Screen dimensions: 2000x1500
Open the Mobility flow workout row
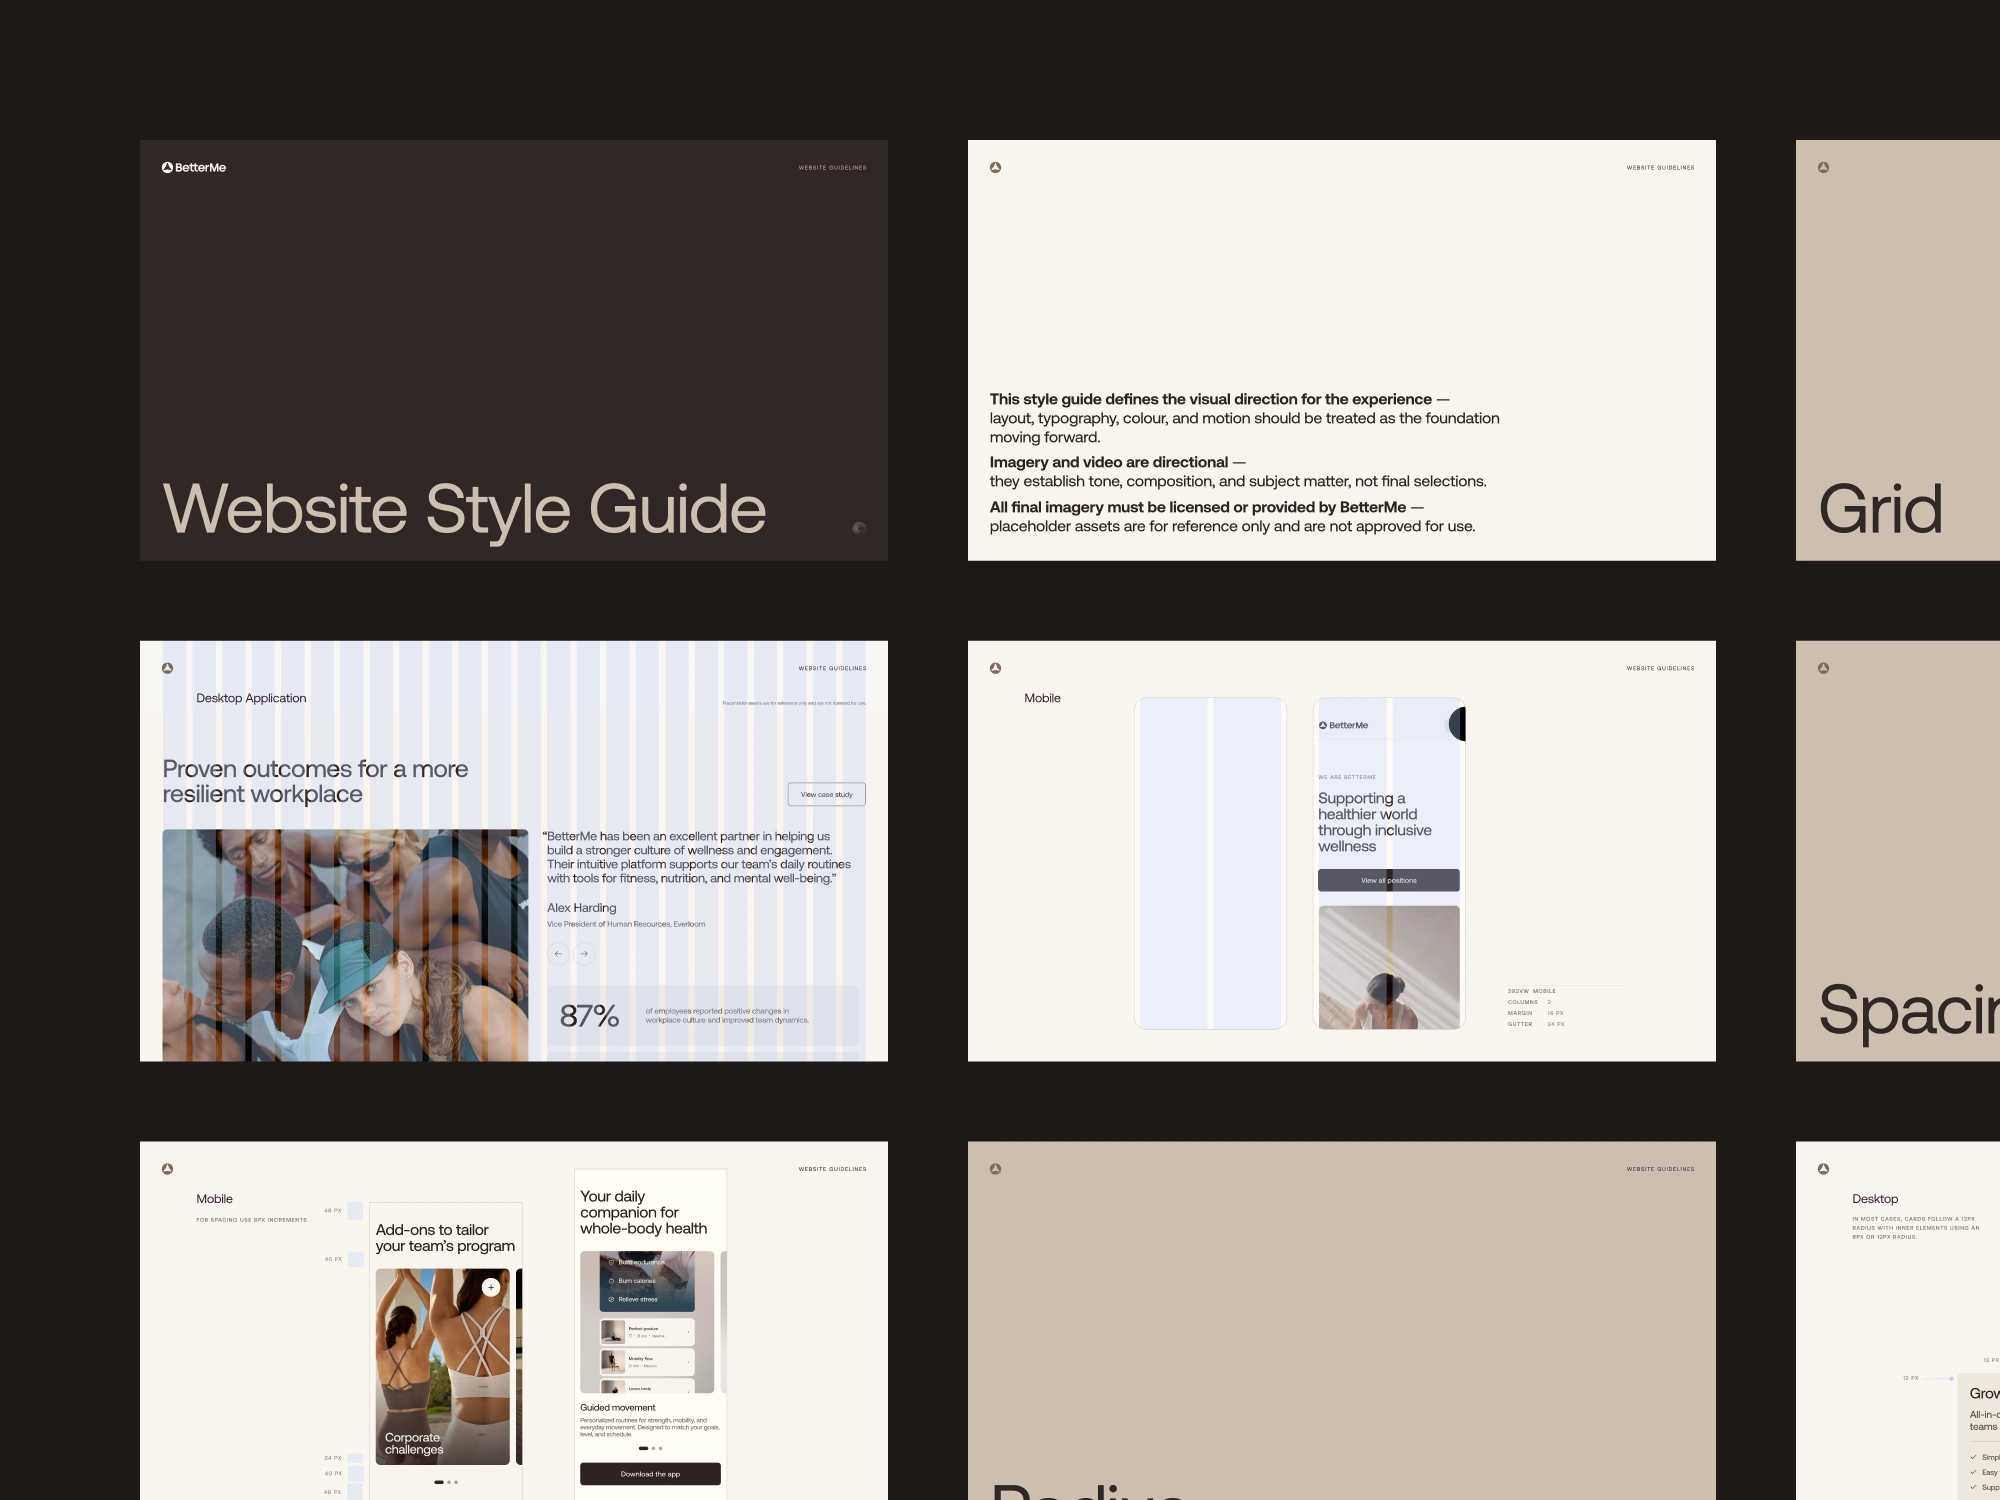click(x=647, y=1361)
